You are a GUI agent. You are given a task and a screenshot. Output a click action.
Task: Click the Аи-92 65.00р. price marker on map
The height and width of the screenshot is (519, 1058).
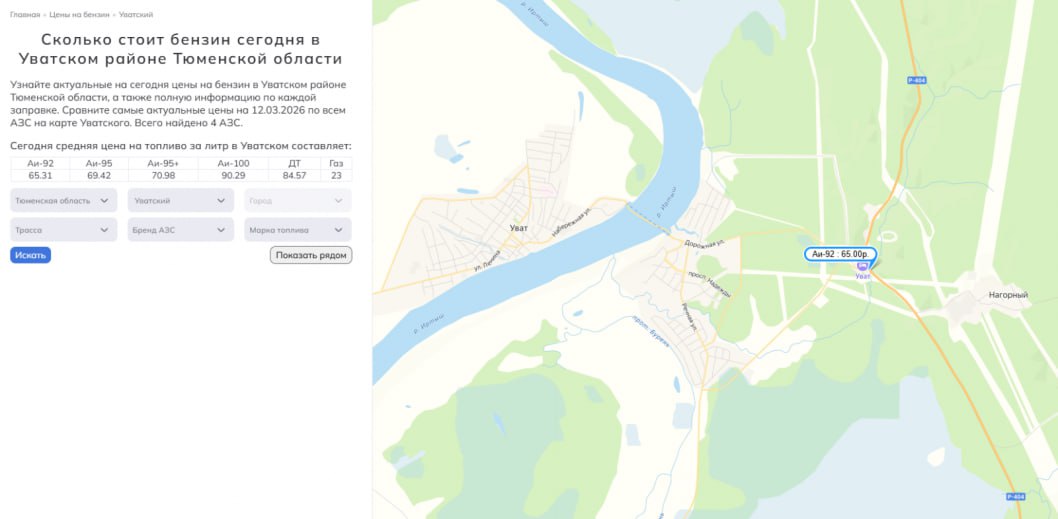coord(840,254)
